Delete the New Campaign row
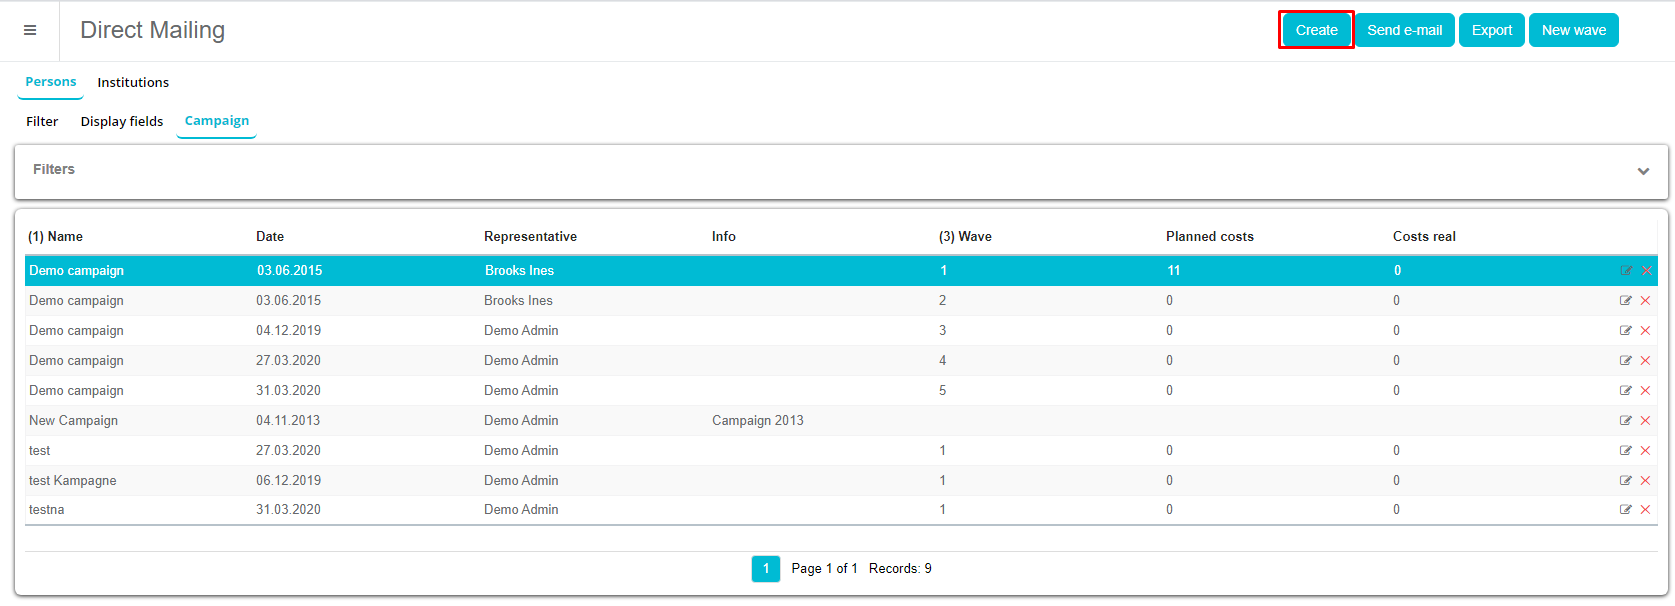This screenshot has height=606, width=1675. [x=1645, y=421]
